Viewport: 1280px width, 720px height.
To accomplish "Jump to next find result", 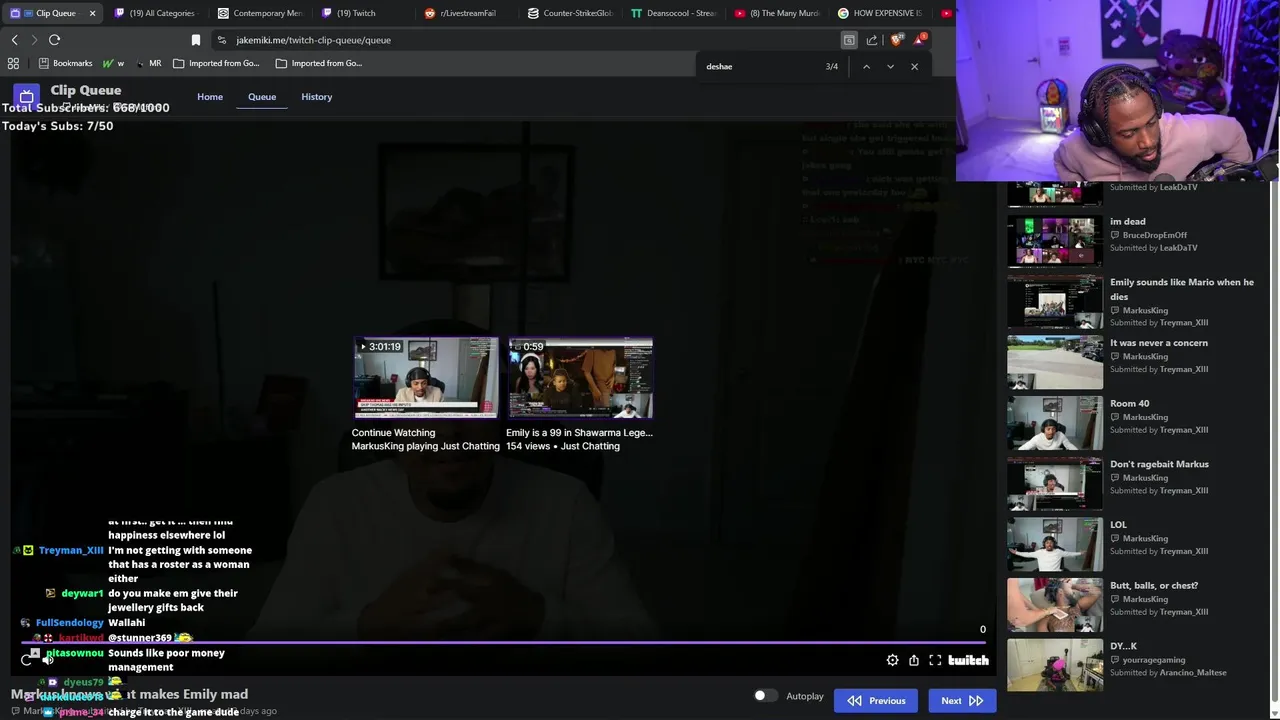I will (890, 66).
